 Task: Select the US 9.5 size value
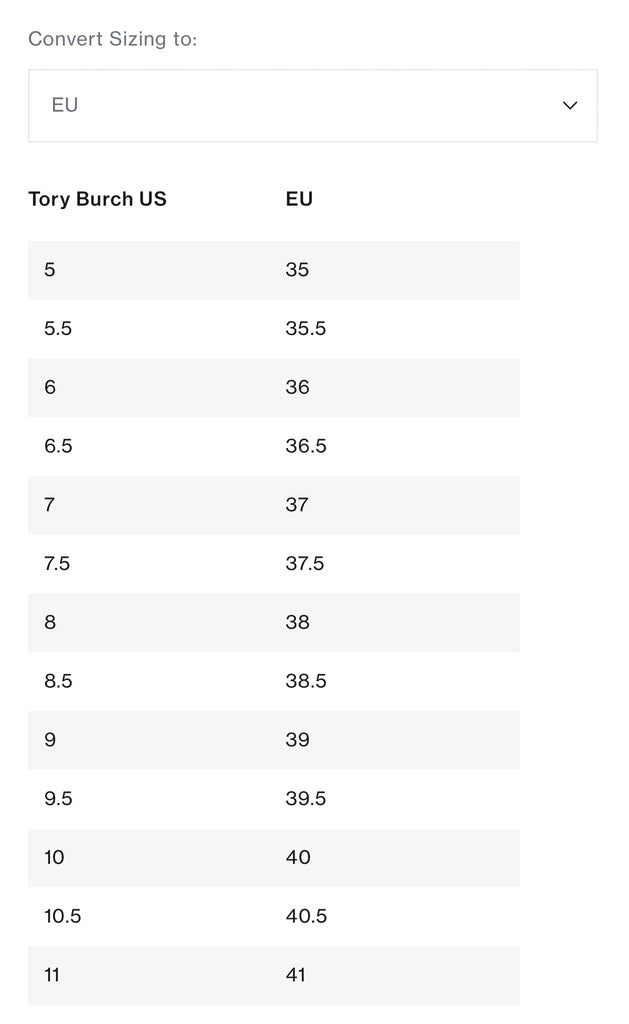[58, 799]
